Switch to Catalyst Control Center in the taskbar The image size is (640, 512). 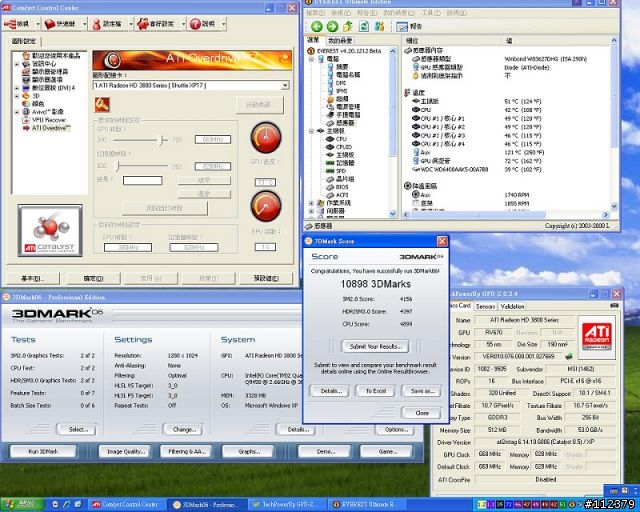click(127, 505)
